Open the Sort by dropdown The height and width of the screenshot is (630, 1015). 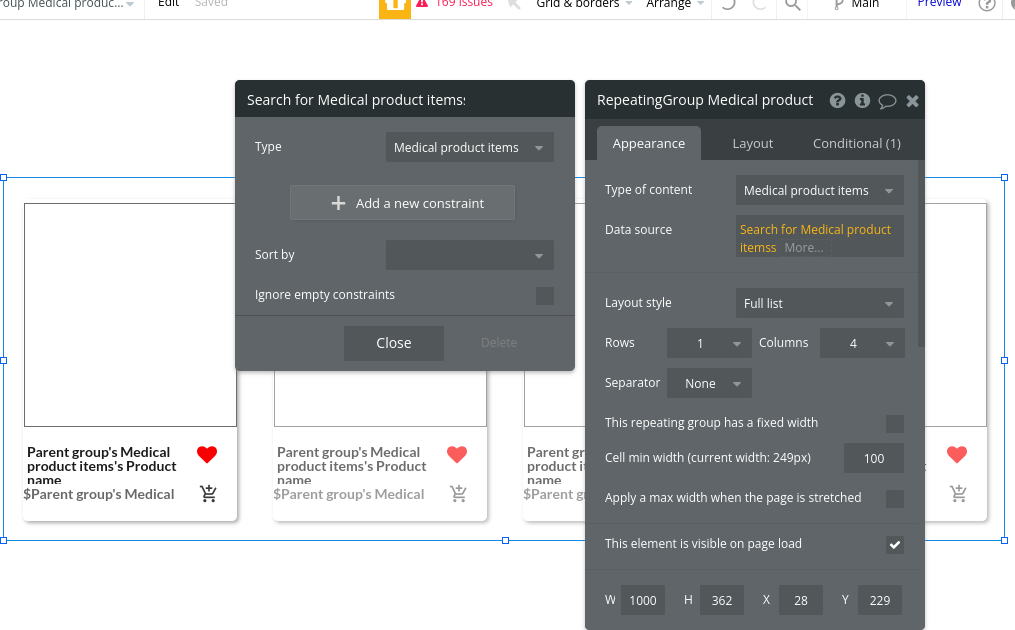coord(469,255)
